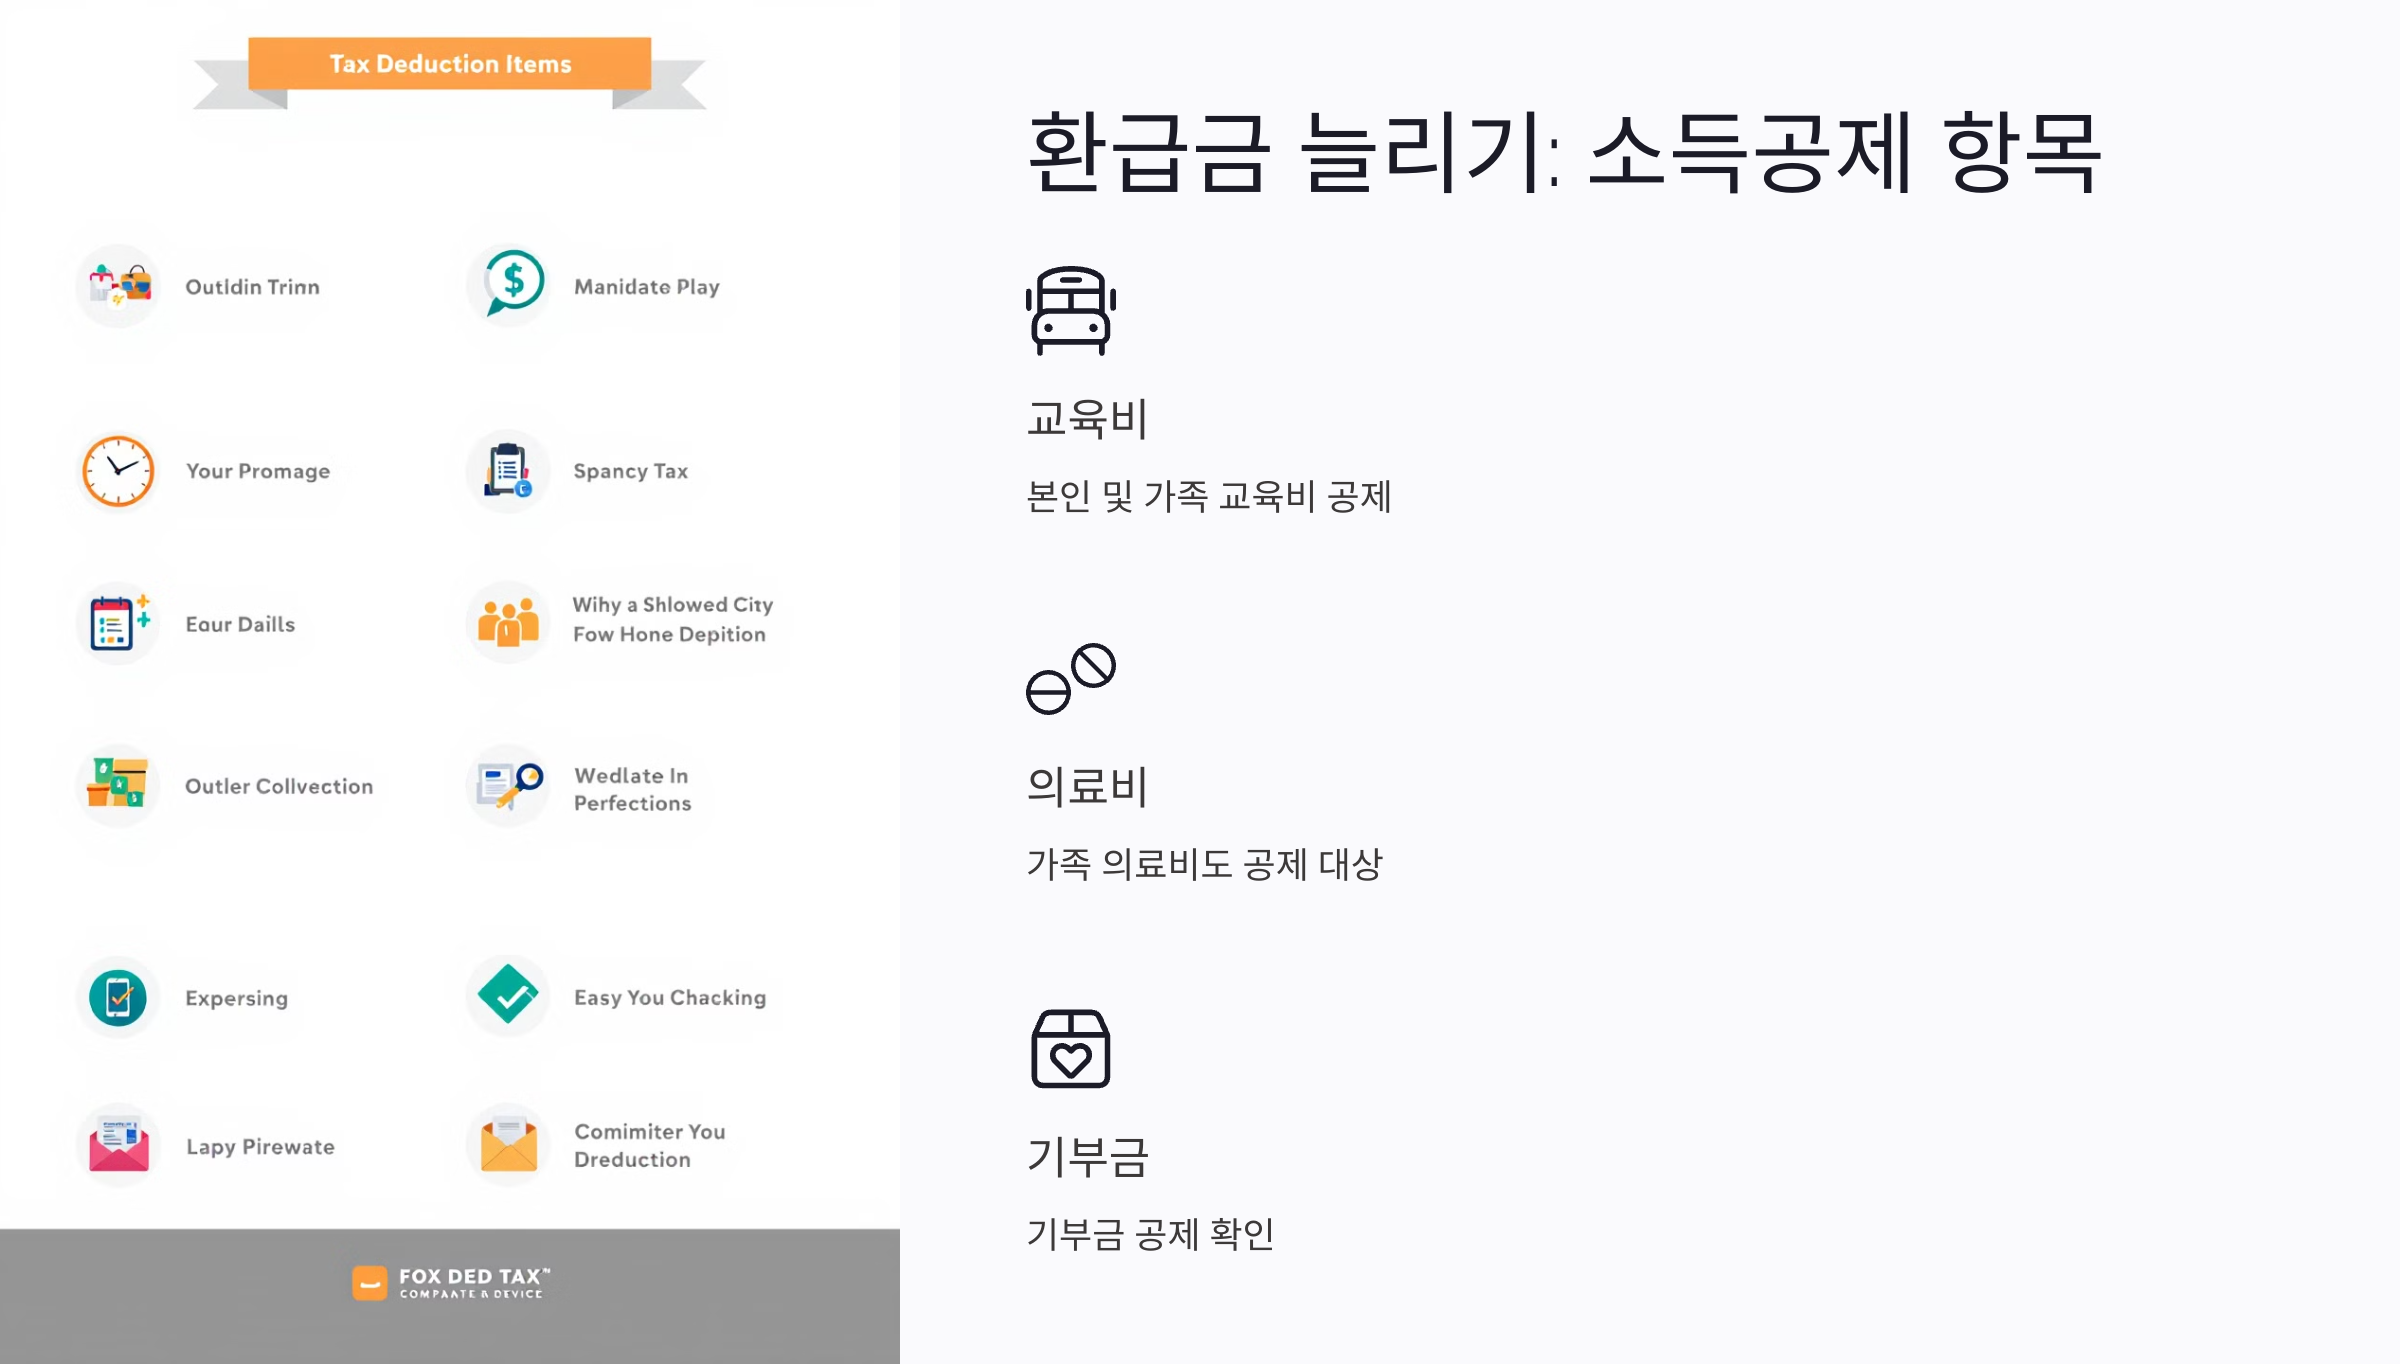The image size is (2400, 1364).
Task: Click the calendar icon beside Eour Daills
Action: pyautogui.click(x=116, y=623)
